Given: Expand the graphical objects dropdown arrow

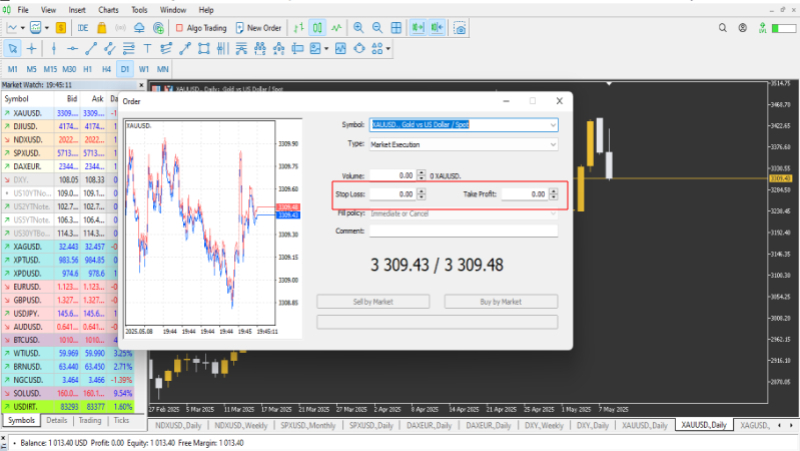Looking at the screenshot, I should click(327, 48).
